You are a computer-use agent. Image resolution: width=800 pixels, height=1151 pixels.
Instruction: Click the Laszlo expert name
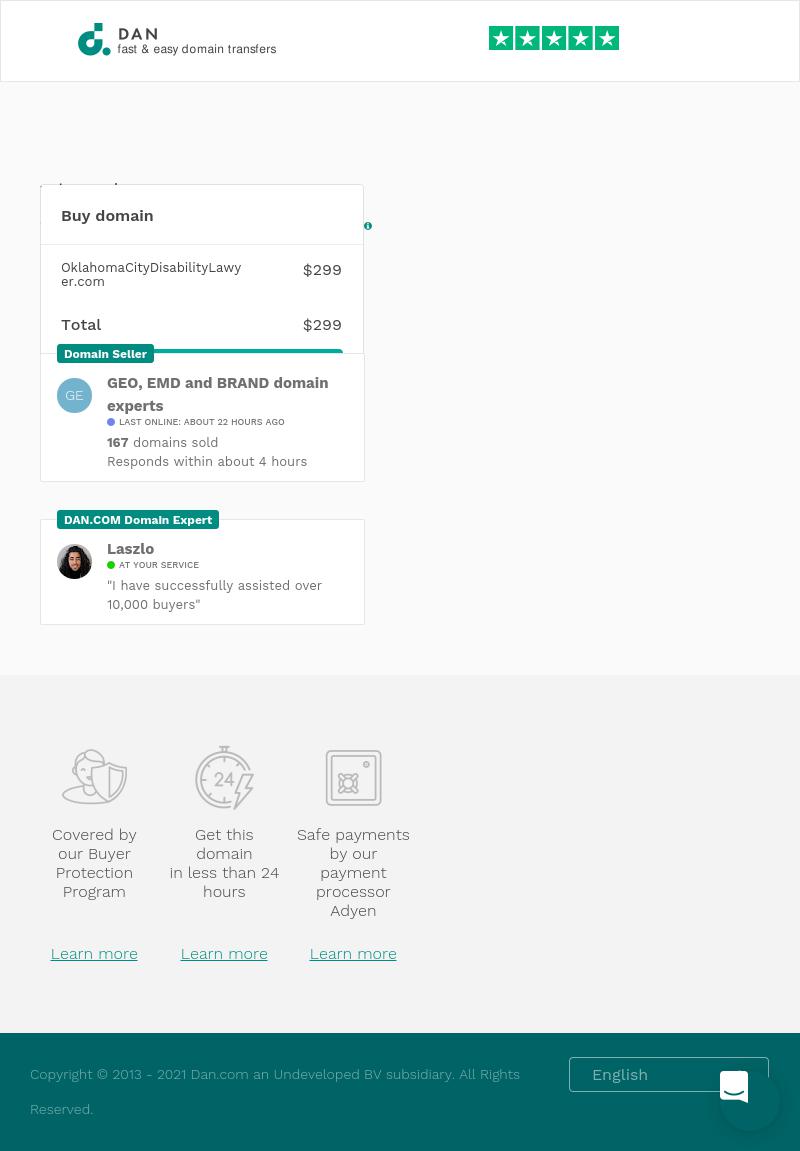point(130,549)
